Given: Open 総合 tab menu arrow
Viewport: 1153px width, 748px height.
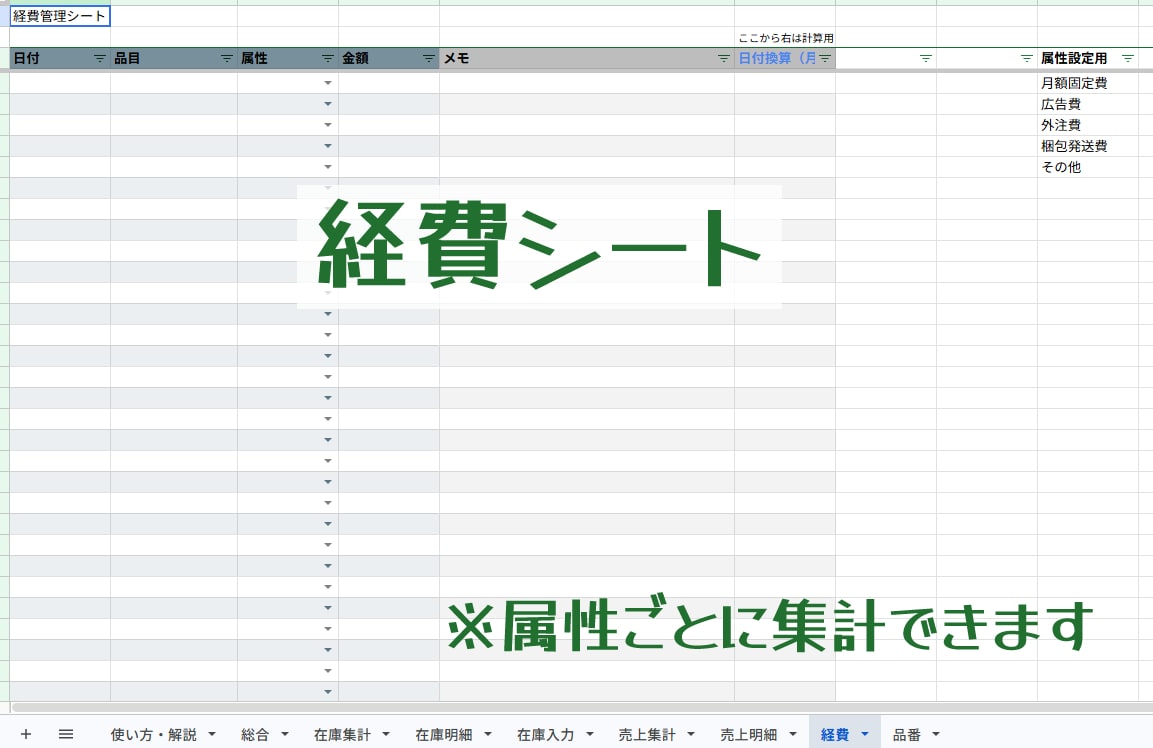Looking at the screenshot, I should point(285,734).
